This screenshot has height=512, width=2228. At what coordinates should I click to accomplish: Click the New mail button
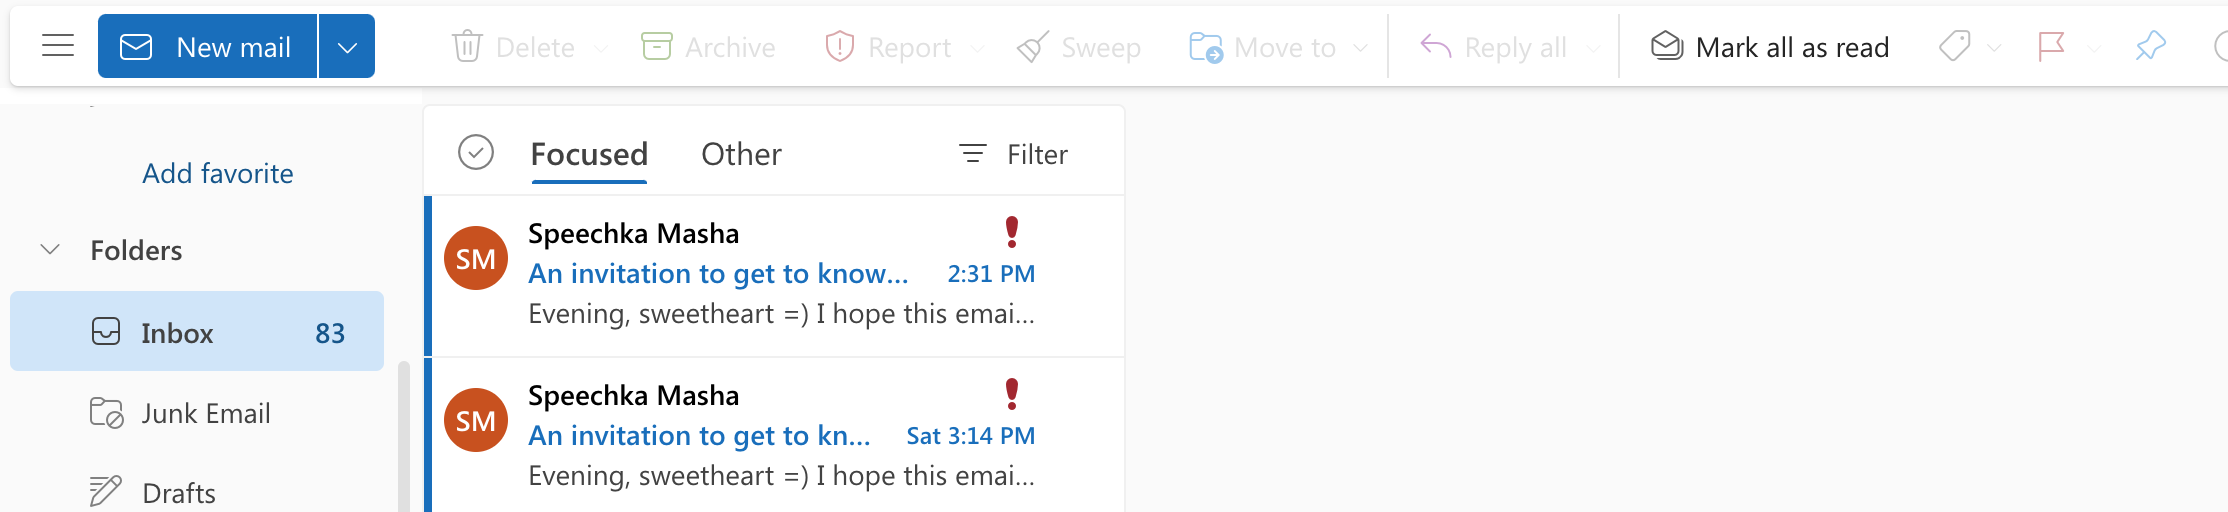[207, 46]
